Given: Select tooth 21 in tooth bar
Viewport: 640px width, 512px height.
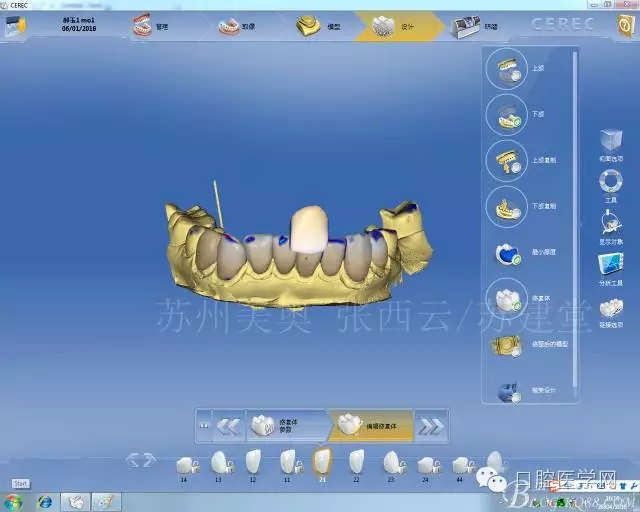Looking at the screenshot, I should point(322,461).
